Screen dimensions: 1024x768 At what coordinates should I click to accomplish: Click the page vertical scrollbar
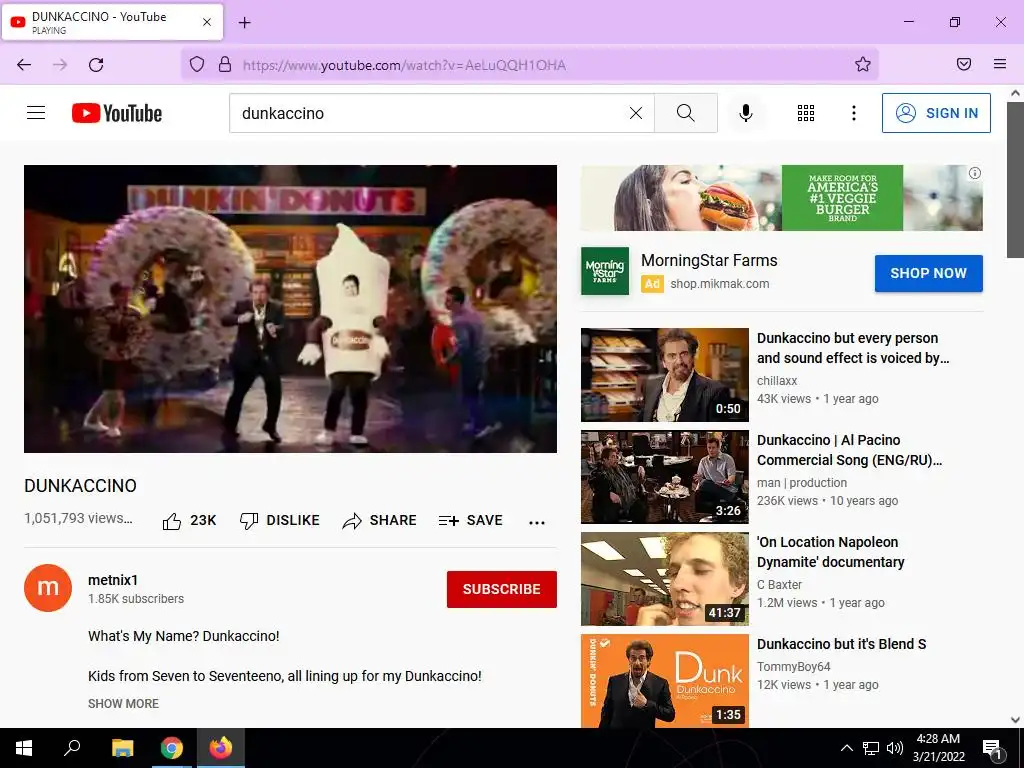click(1015, 180)
